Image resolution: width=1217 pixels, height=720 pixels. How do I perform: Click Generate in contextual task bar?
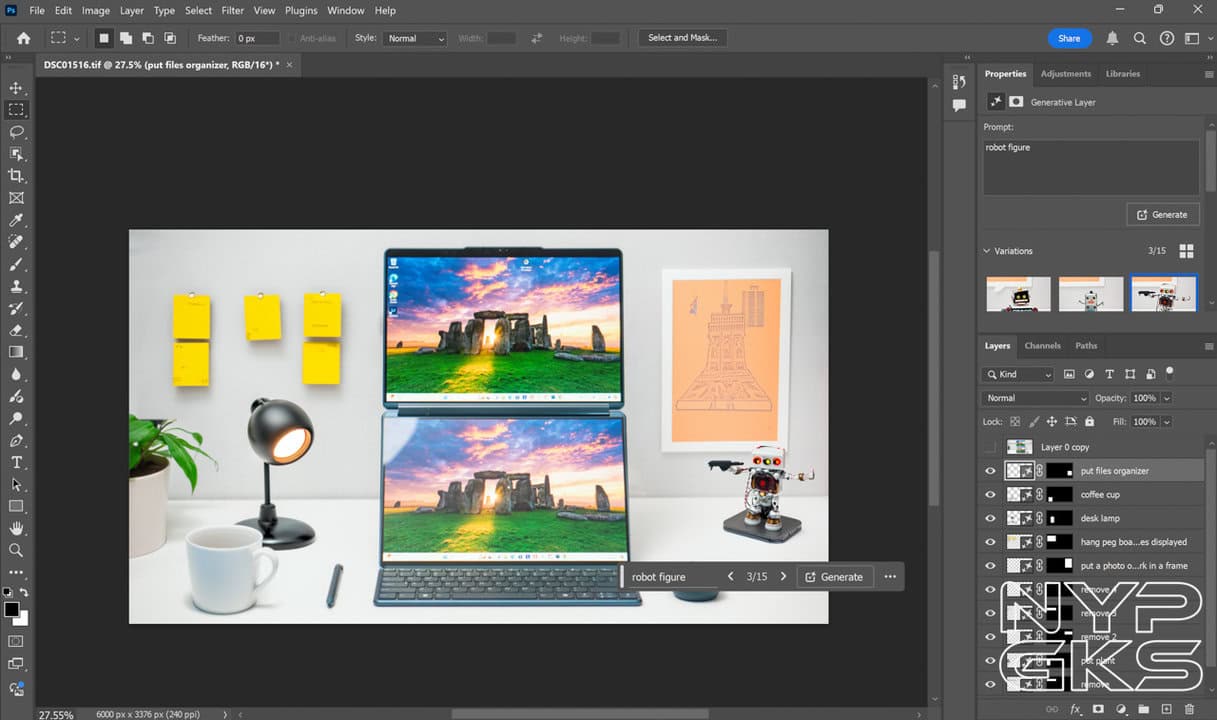click(x=834, y=577)
